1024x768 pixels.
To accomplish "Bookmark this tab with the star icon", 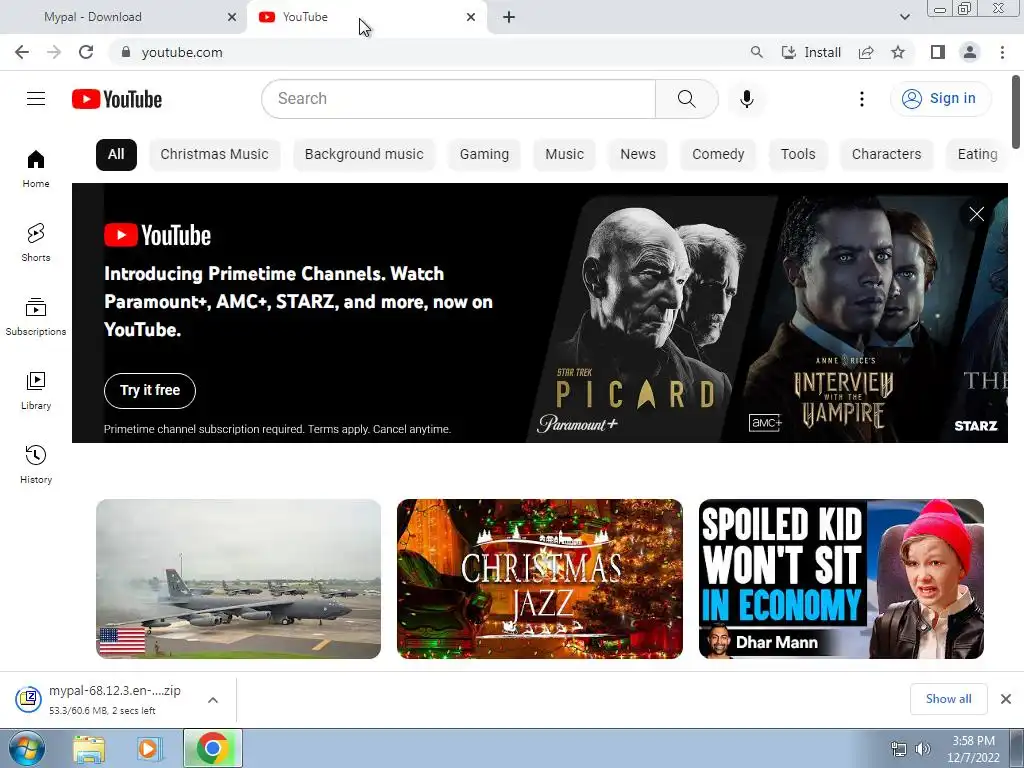I will point(898,52).
